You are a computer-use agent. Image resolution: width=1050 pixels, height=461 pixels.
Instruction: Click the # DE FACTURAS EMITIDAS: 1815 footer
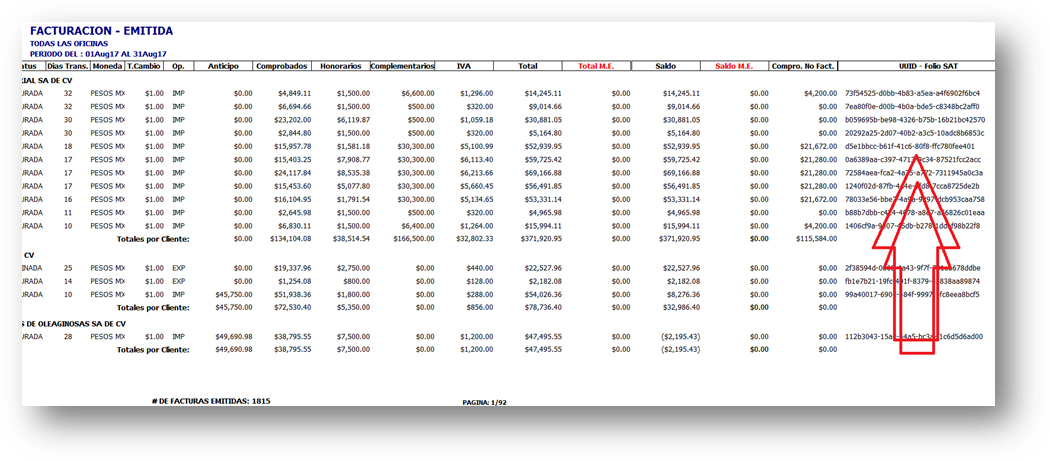coord(211,401)
